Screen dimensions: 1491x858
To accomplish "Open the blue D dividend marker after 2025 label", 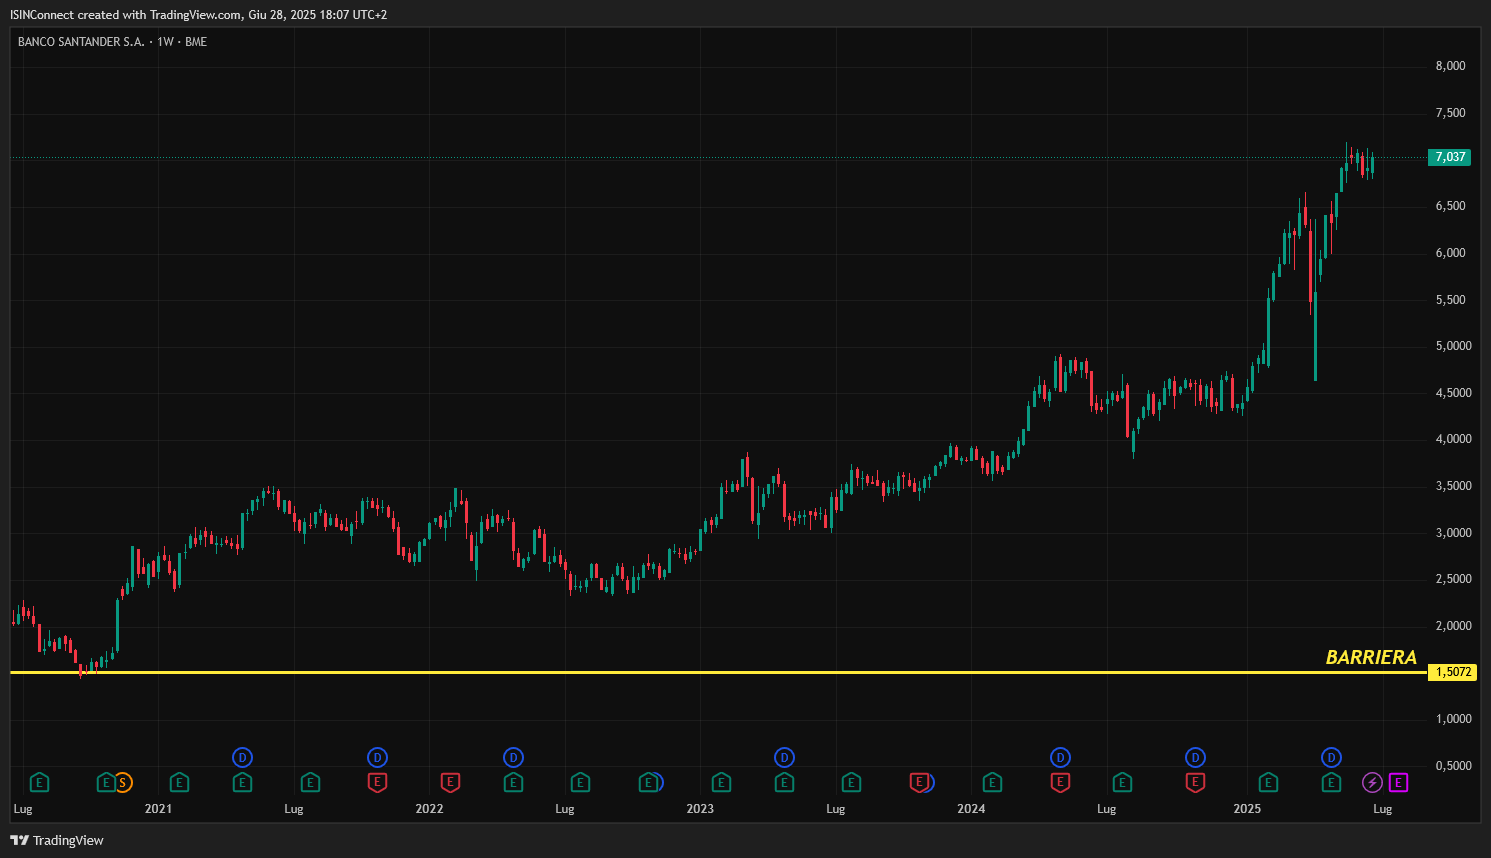I will pos(1331,758).
